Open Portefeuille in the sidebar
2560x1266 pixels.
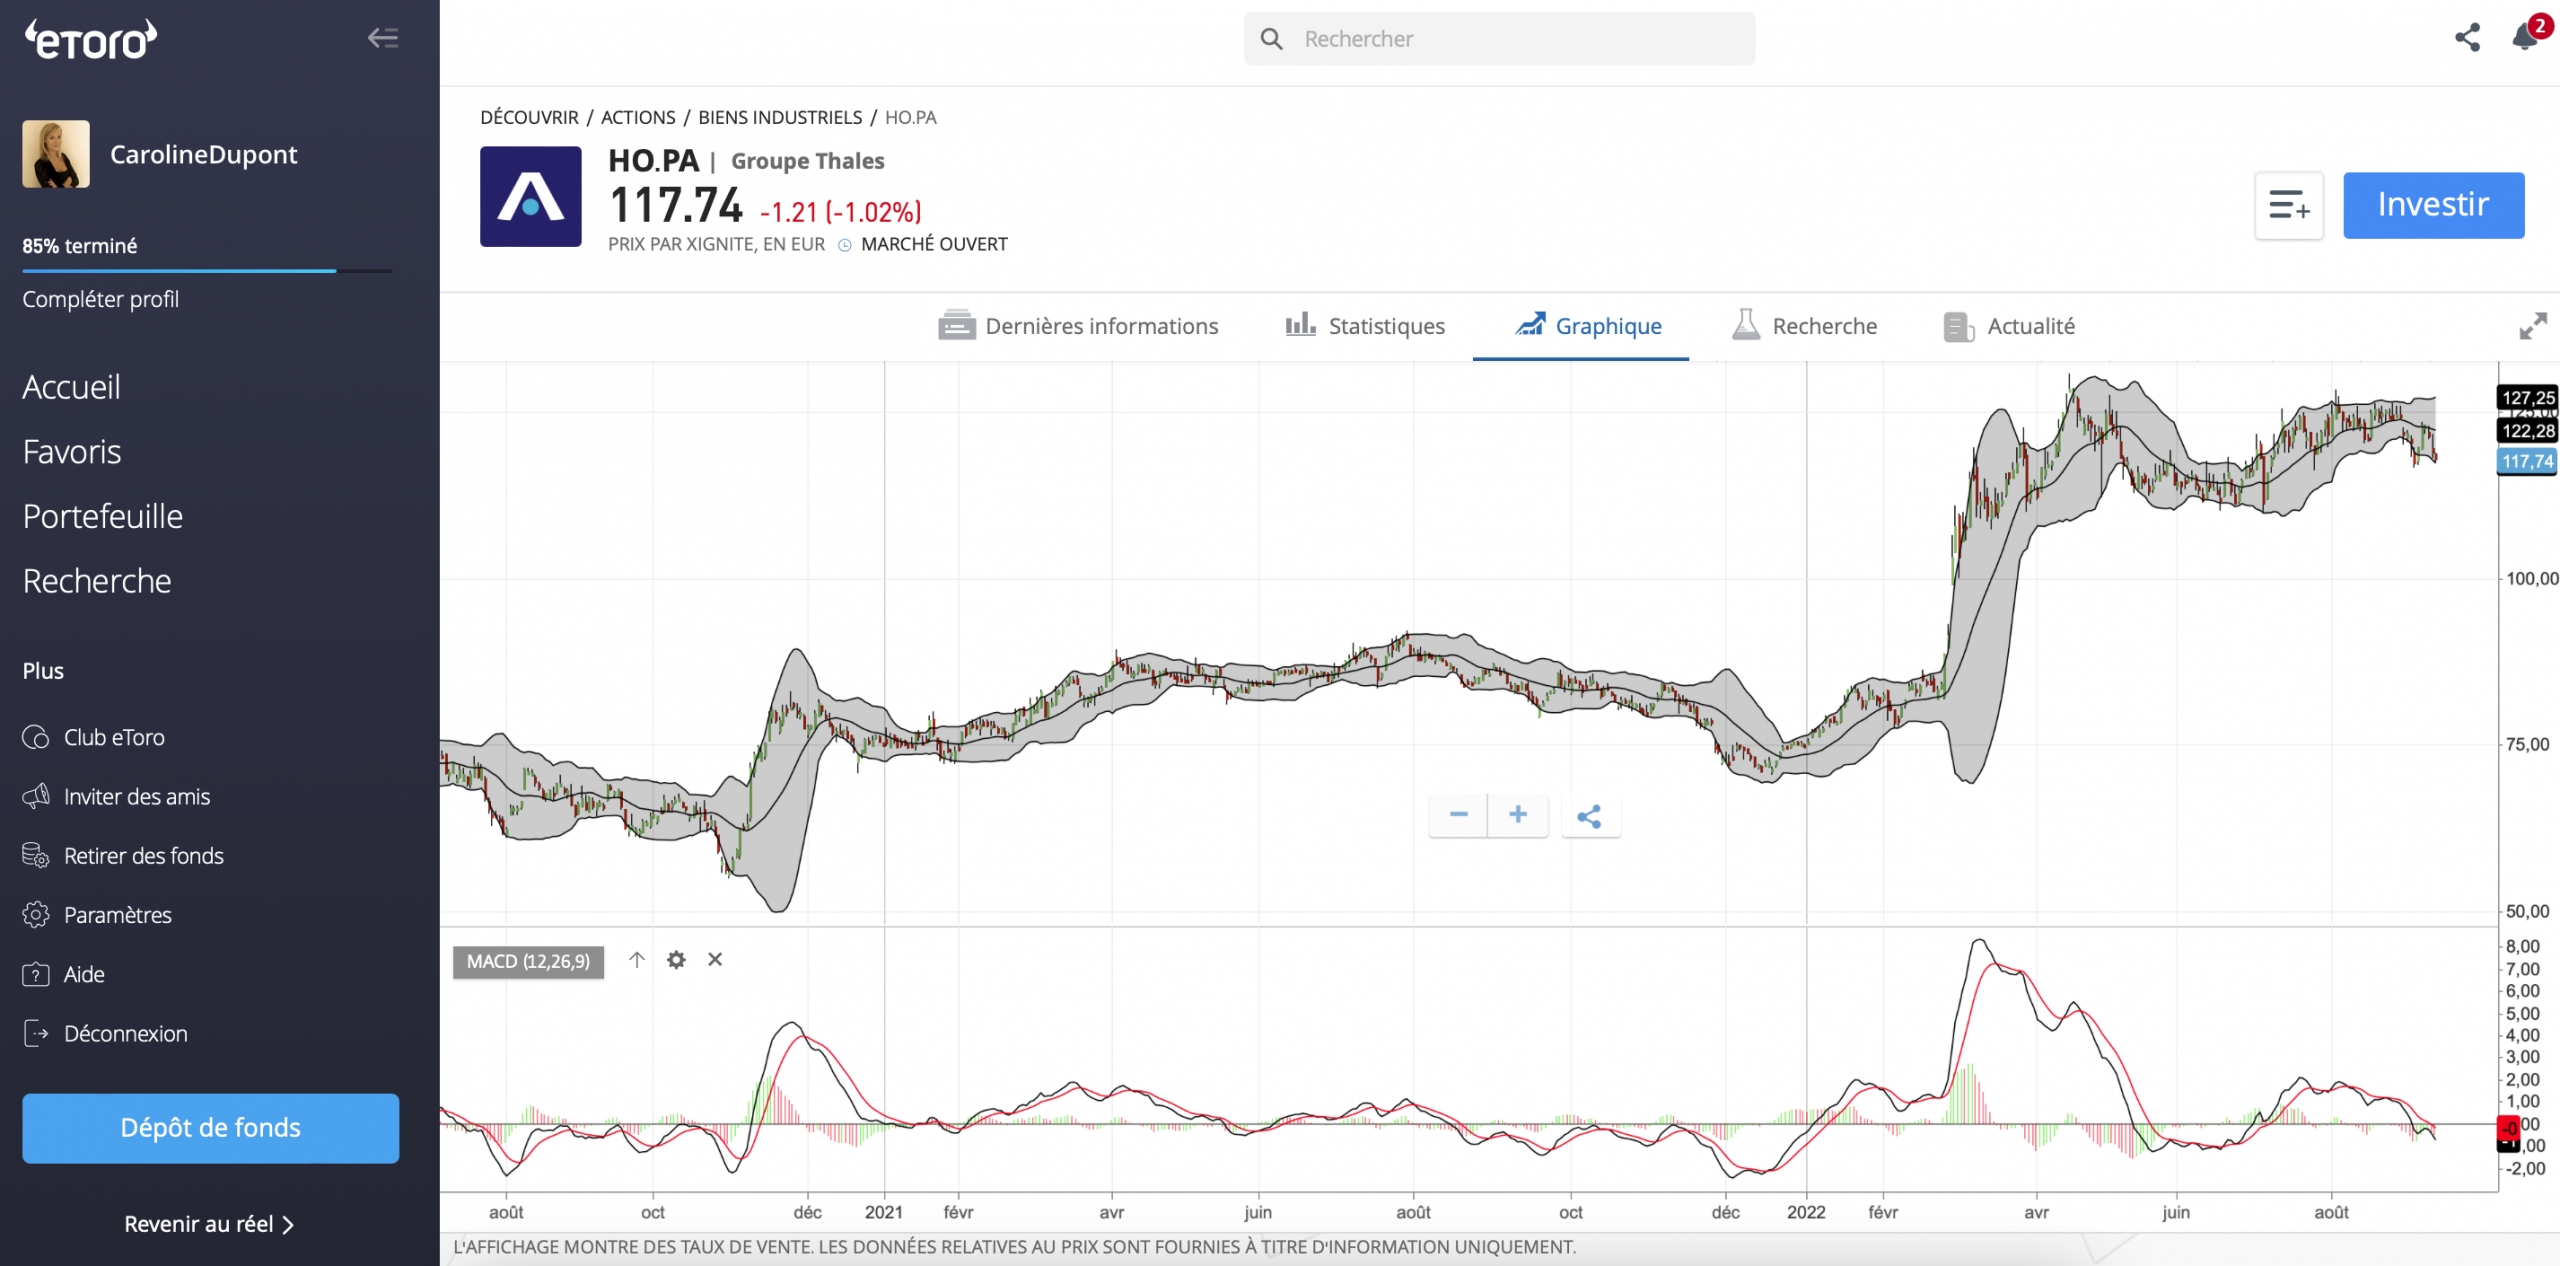point(103,516)
